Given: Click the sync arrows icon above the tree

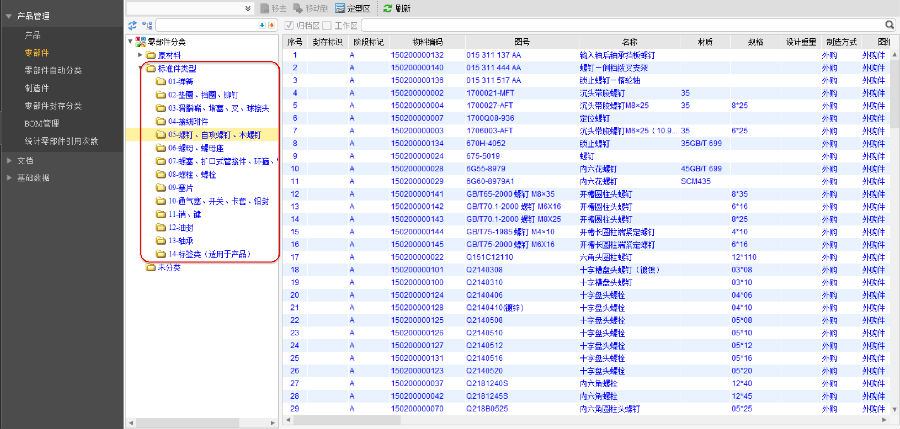Looking at the screenshot, I should pos(133,24).
